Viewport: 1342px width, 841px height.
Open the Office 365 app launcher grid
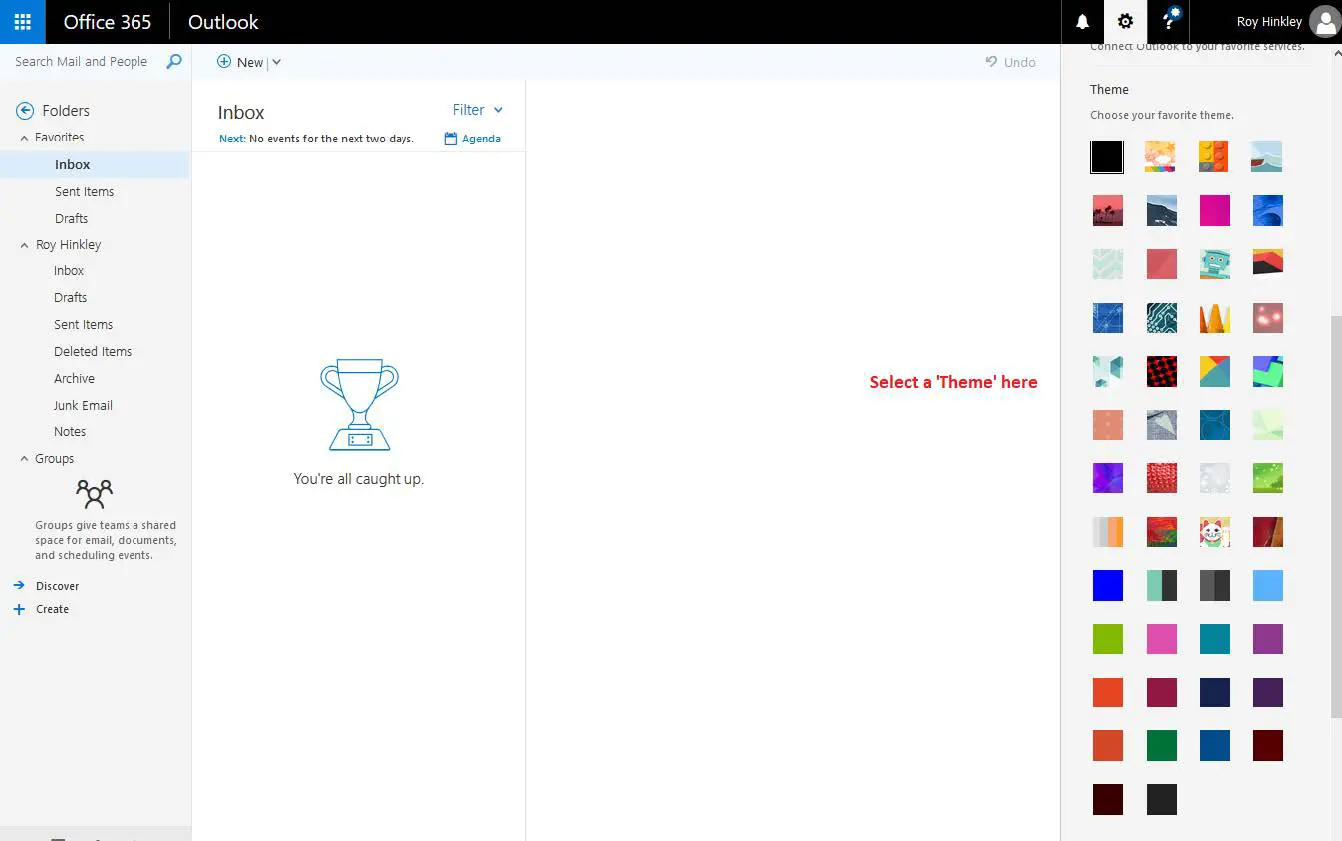(22, 21)
